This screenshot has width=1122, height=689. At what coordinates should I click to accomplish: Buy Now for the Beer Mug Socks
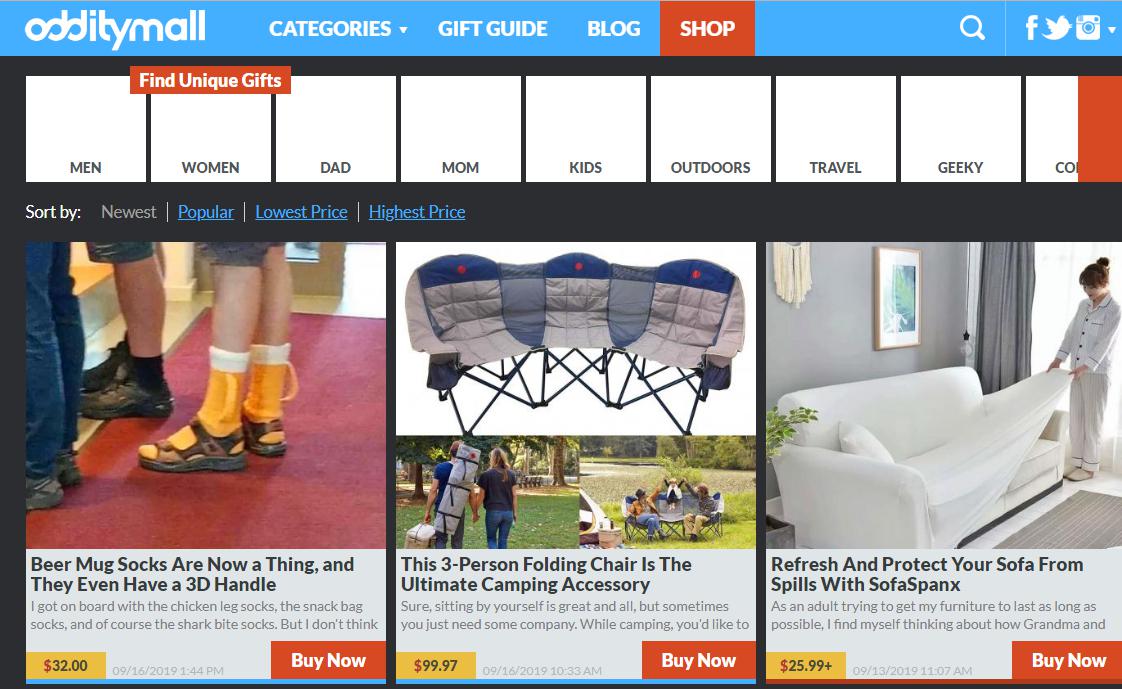coord(328,660)
